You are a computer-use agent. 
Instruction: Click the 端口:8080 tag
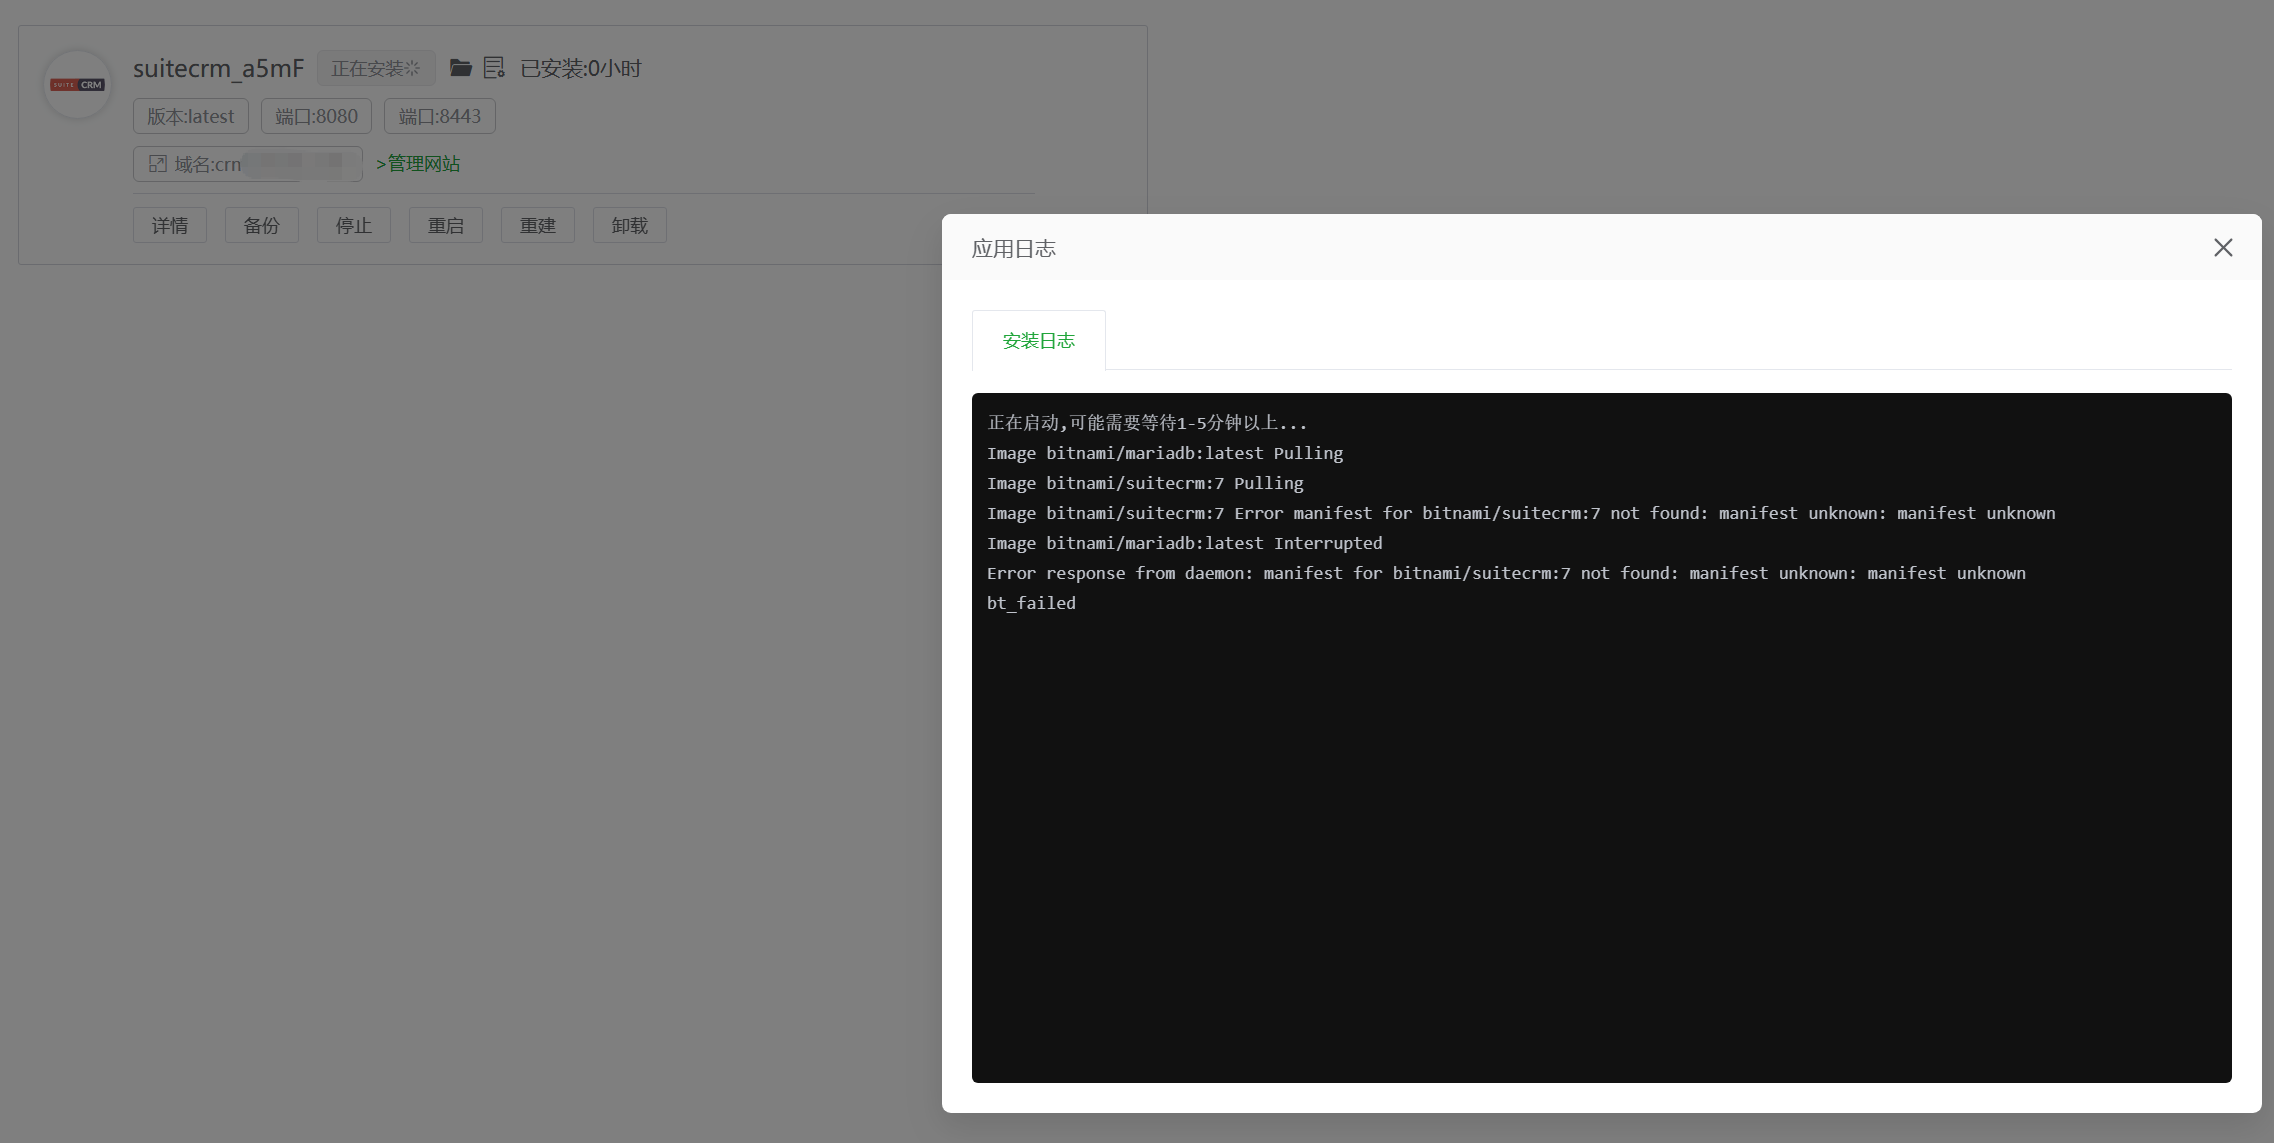tap(316, 116)
